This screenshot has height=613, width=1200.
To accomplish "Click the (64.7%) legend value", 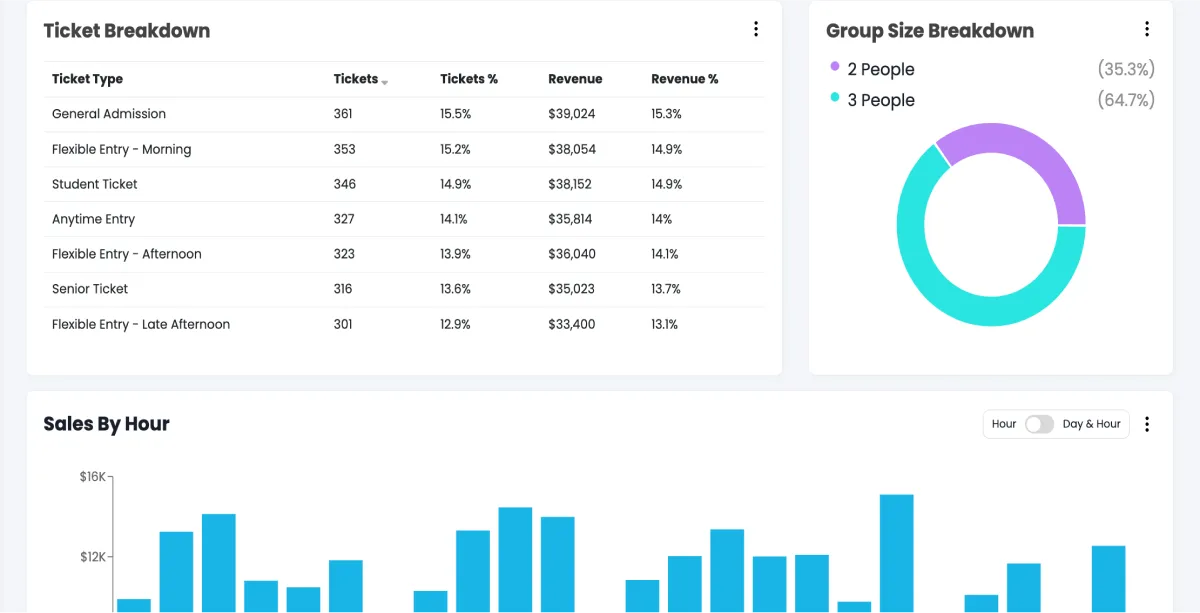I will click(x=1126, y=100).
